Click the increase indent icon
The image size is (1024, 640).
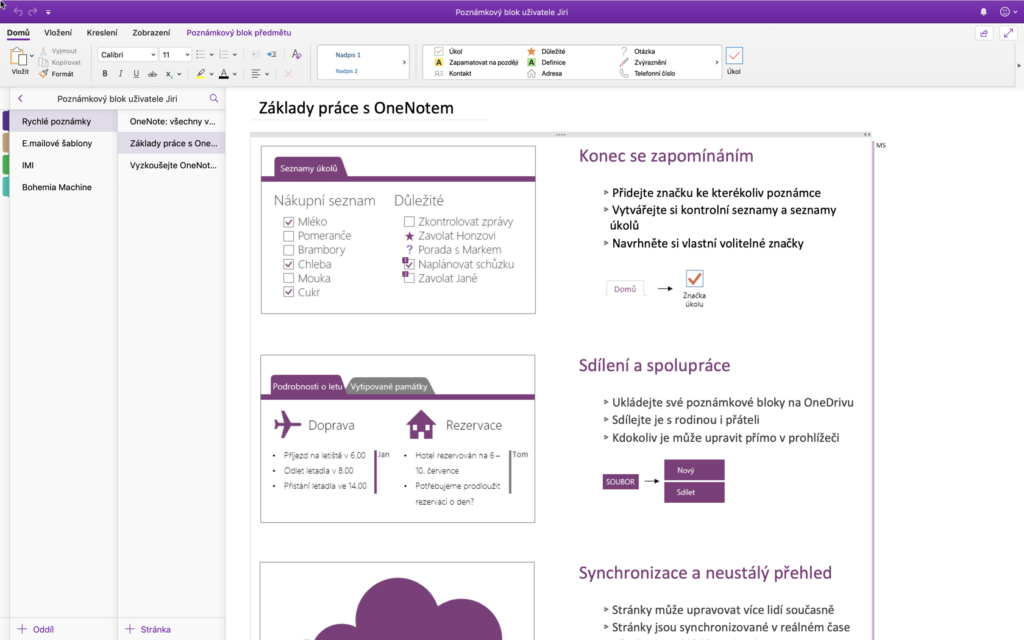pos(272,54)
